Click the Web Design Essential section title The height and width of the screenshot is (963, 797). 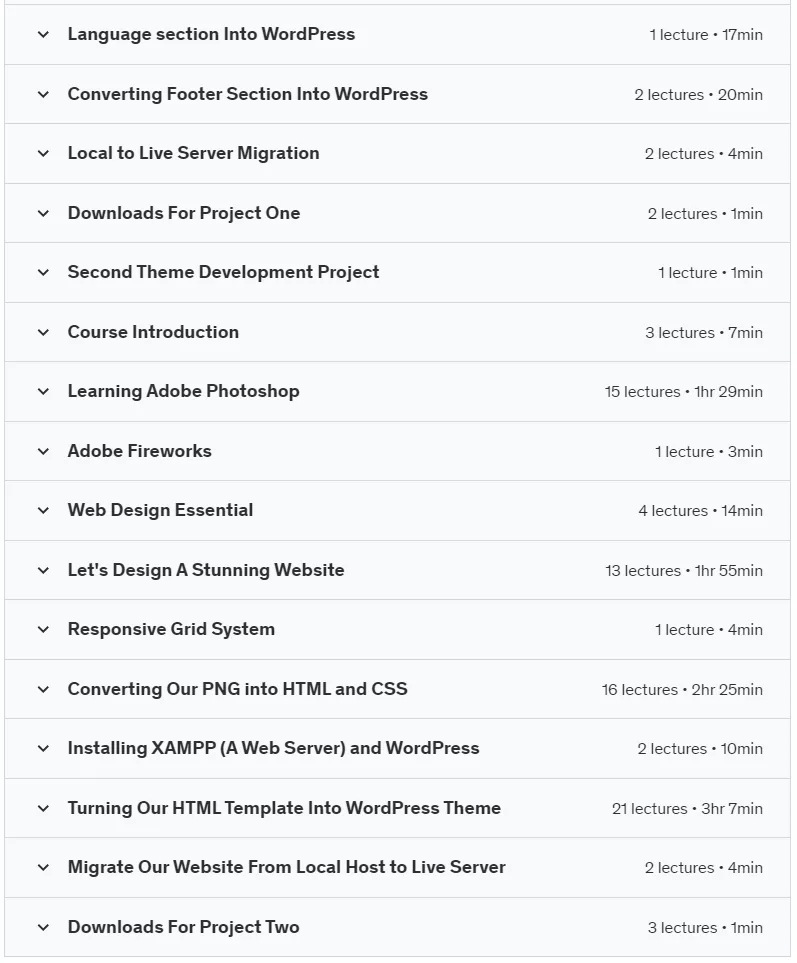[160, 510]
